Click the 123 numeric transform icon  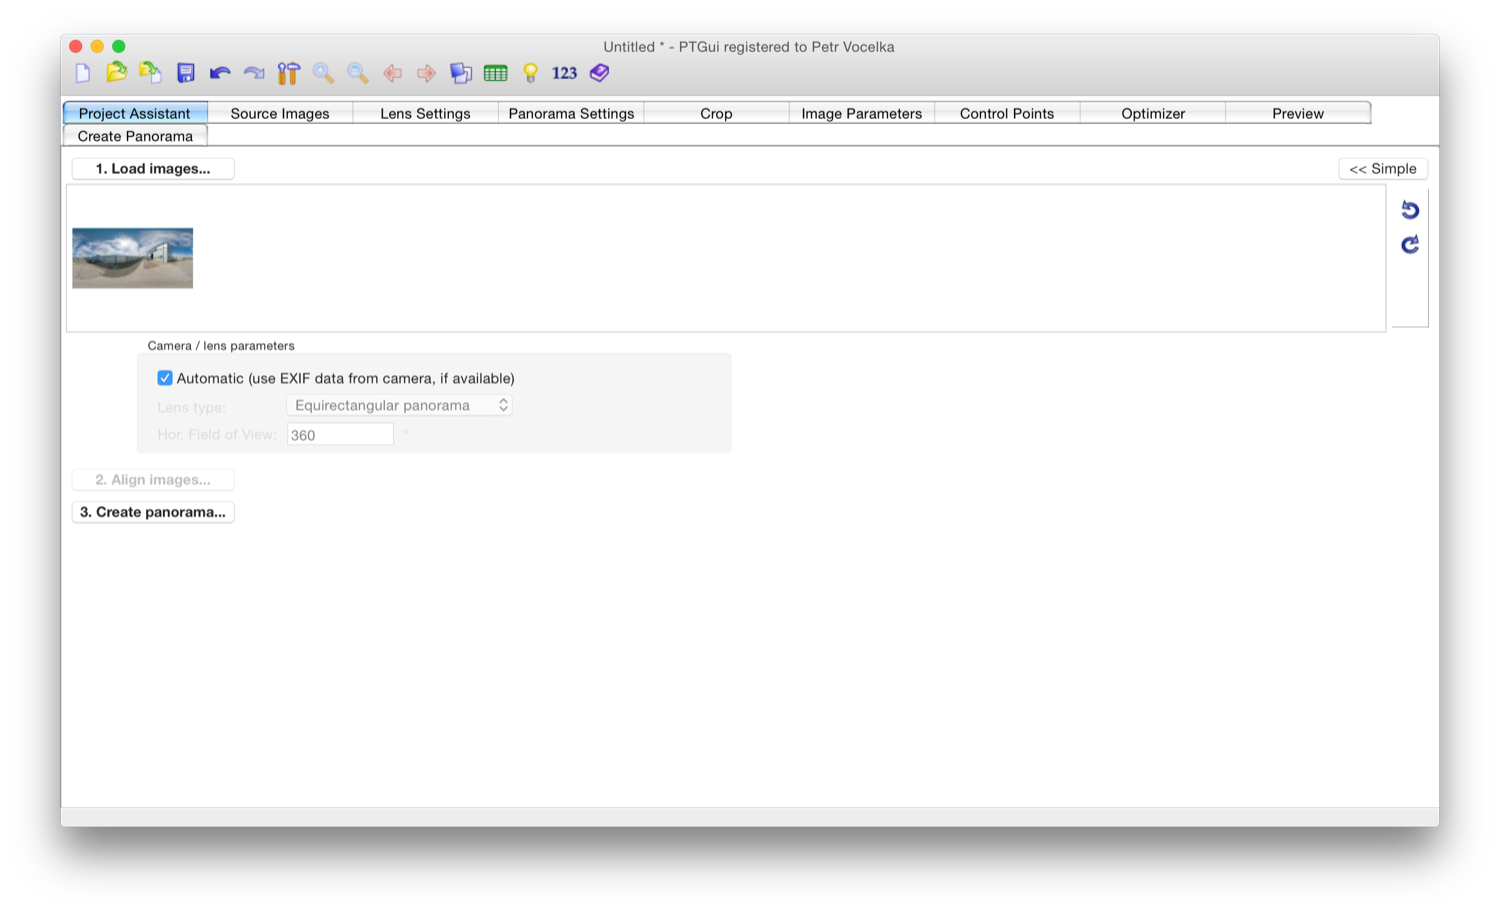coord(565,73)
